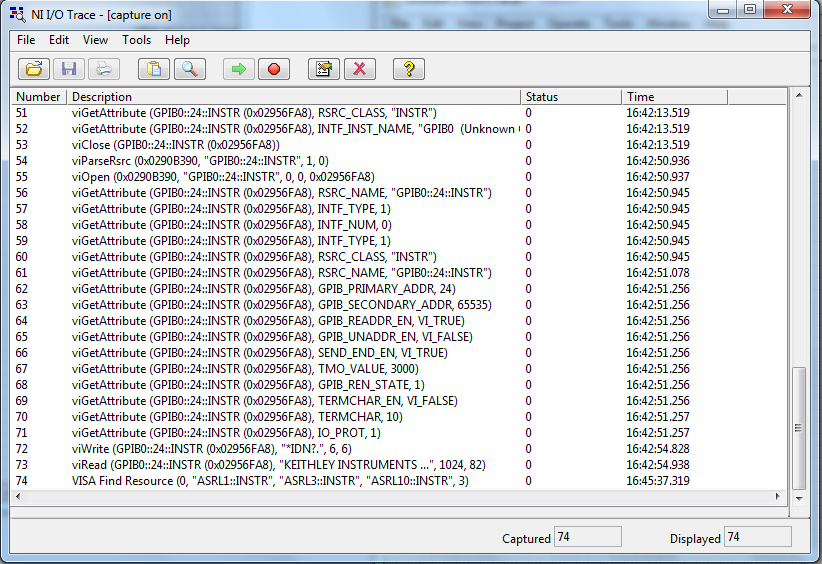
Task: Click the Captured count field
Action: [x=588, y=537]
